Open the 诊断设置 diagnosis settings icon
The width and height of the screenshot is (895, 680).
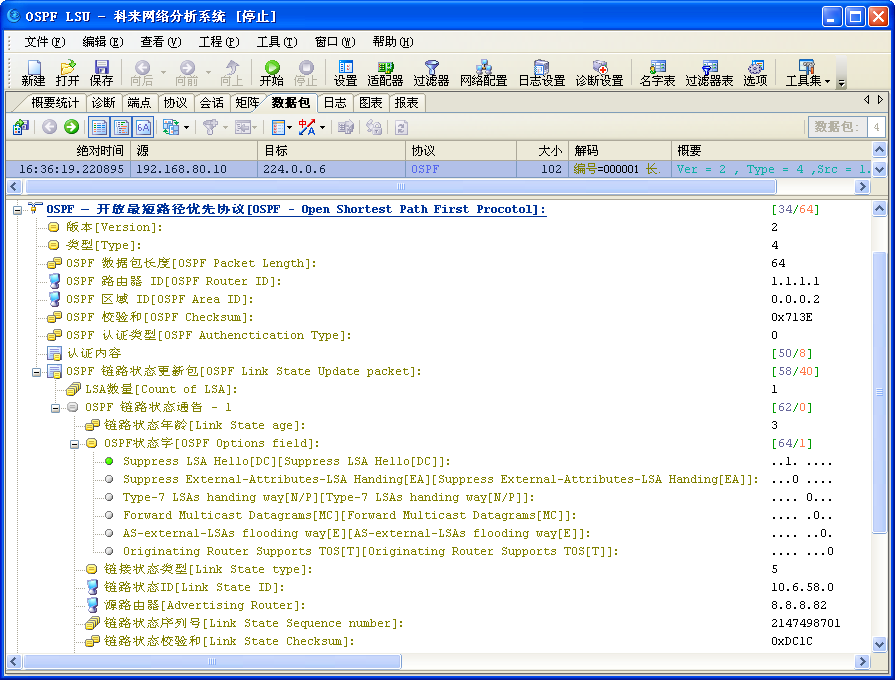[x=599, y=72]
